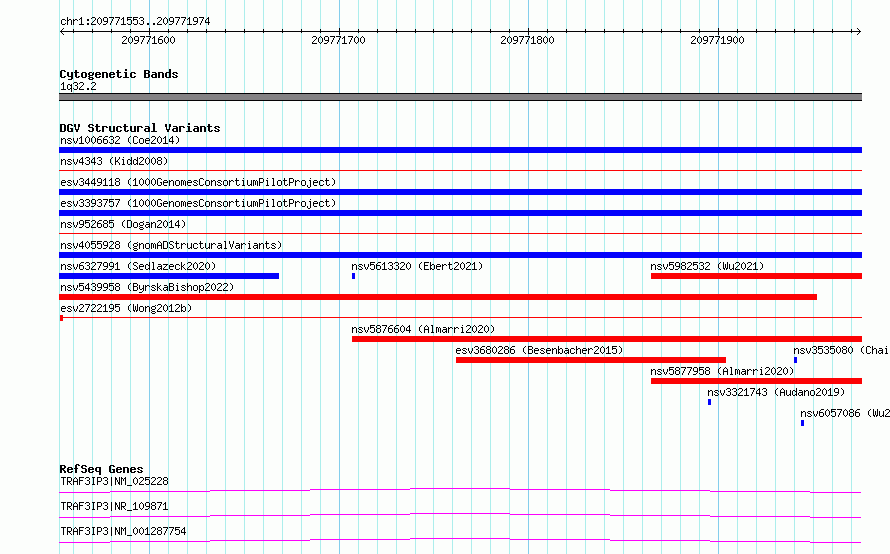Click the esv2722195 (Wong2012b) label

click(126, 308)
